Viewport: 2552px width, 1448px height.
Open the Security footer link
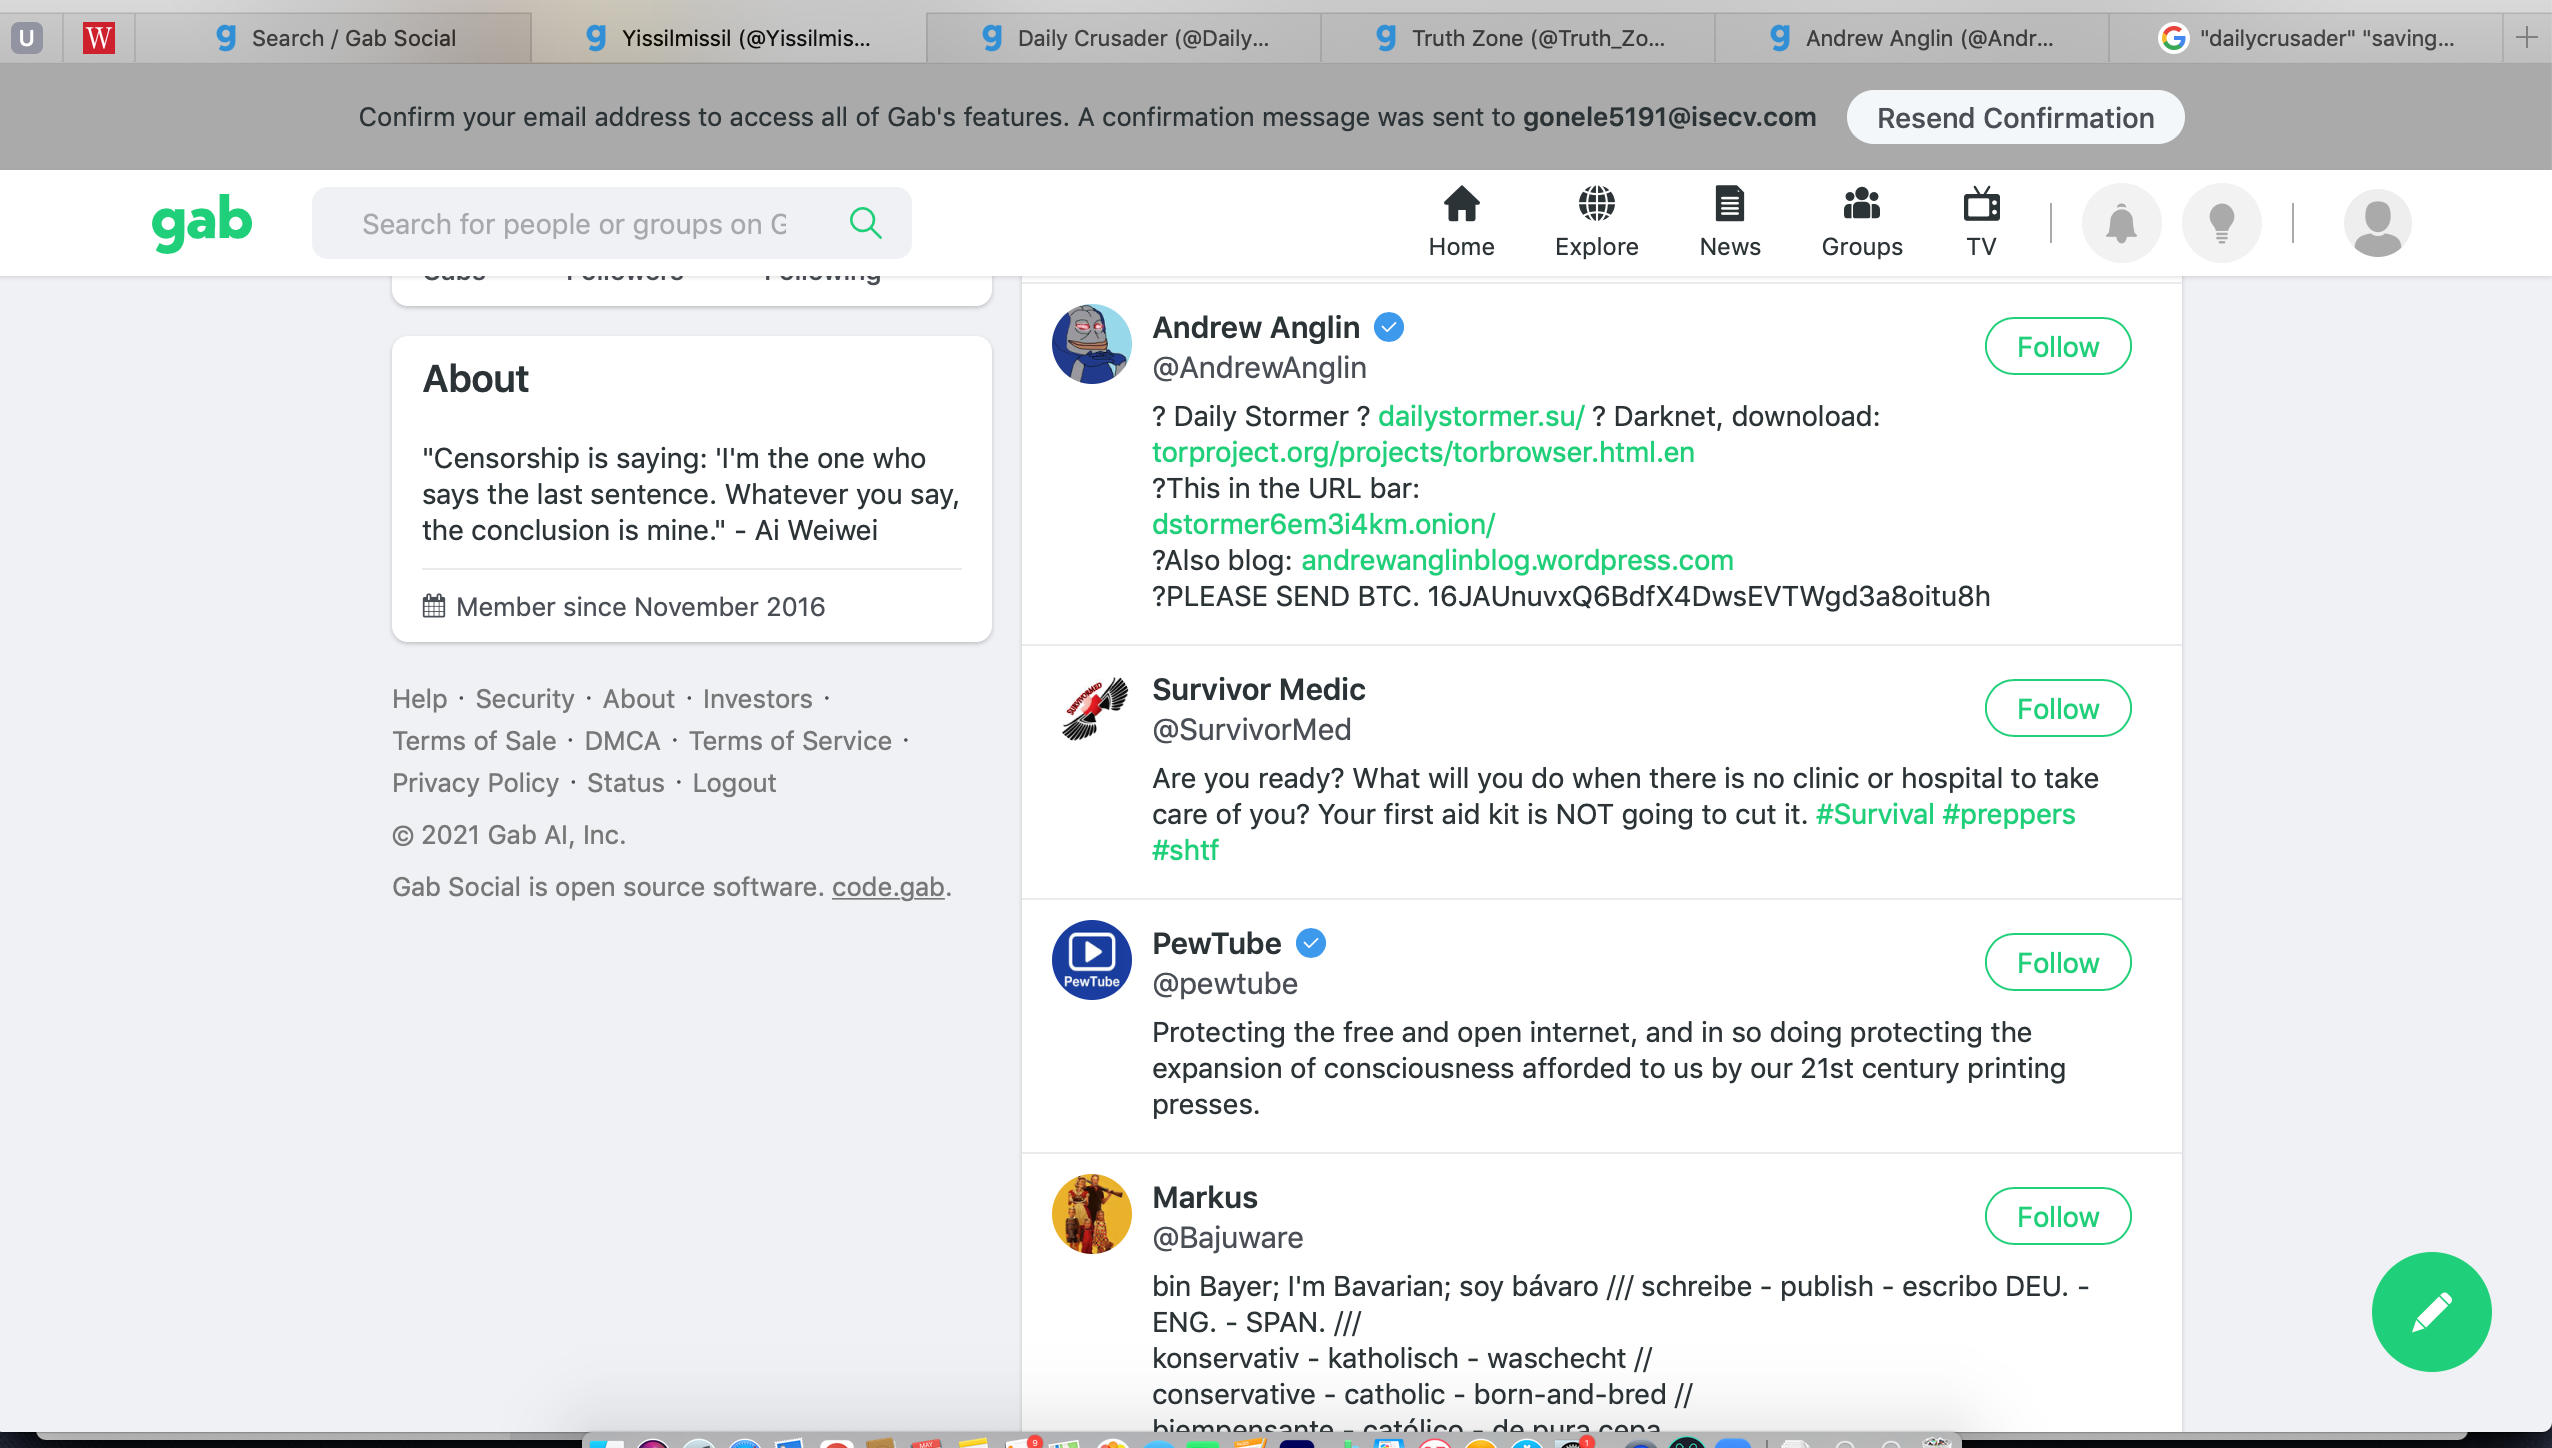(x=525, y=698)
